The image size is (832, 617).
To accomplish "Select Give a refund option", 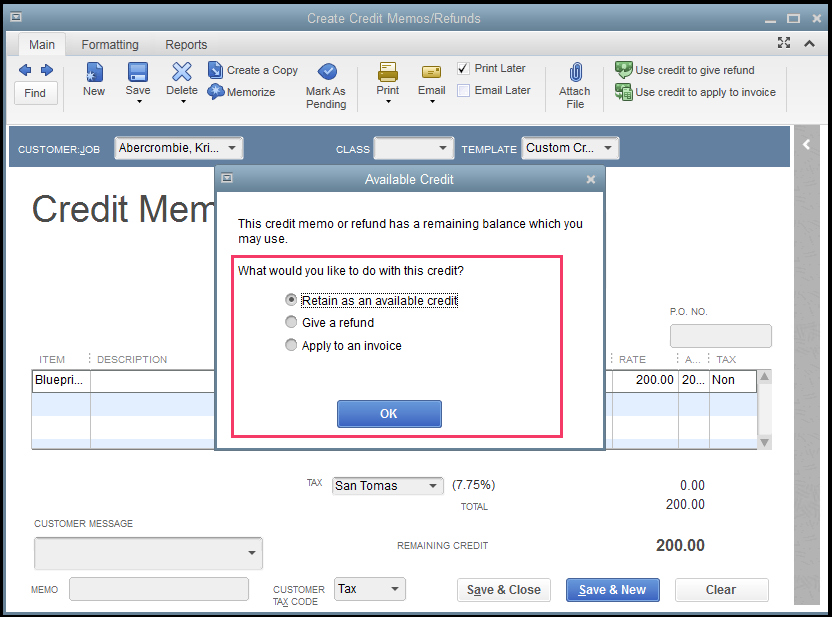I will click(x=291, y=322).
